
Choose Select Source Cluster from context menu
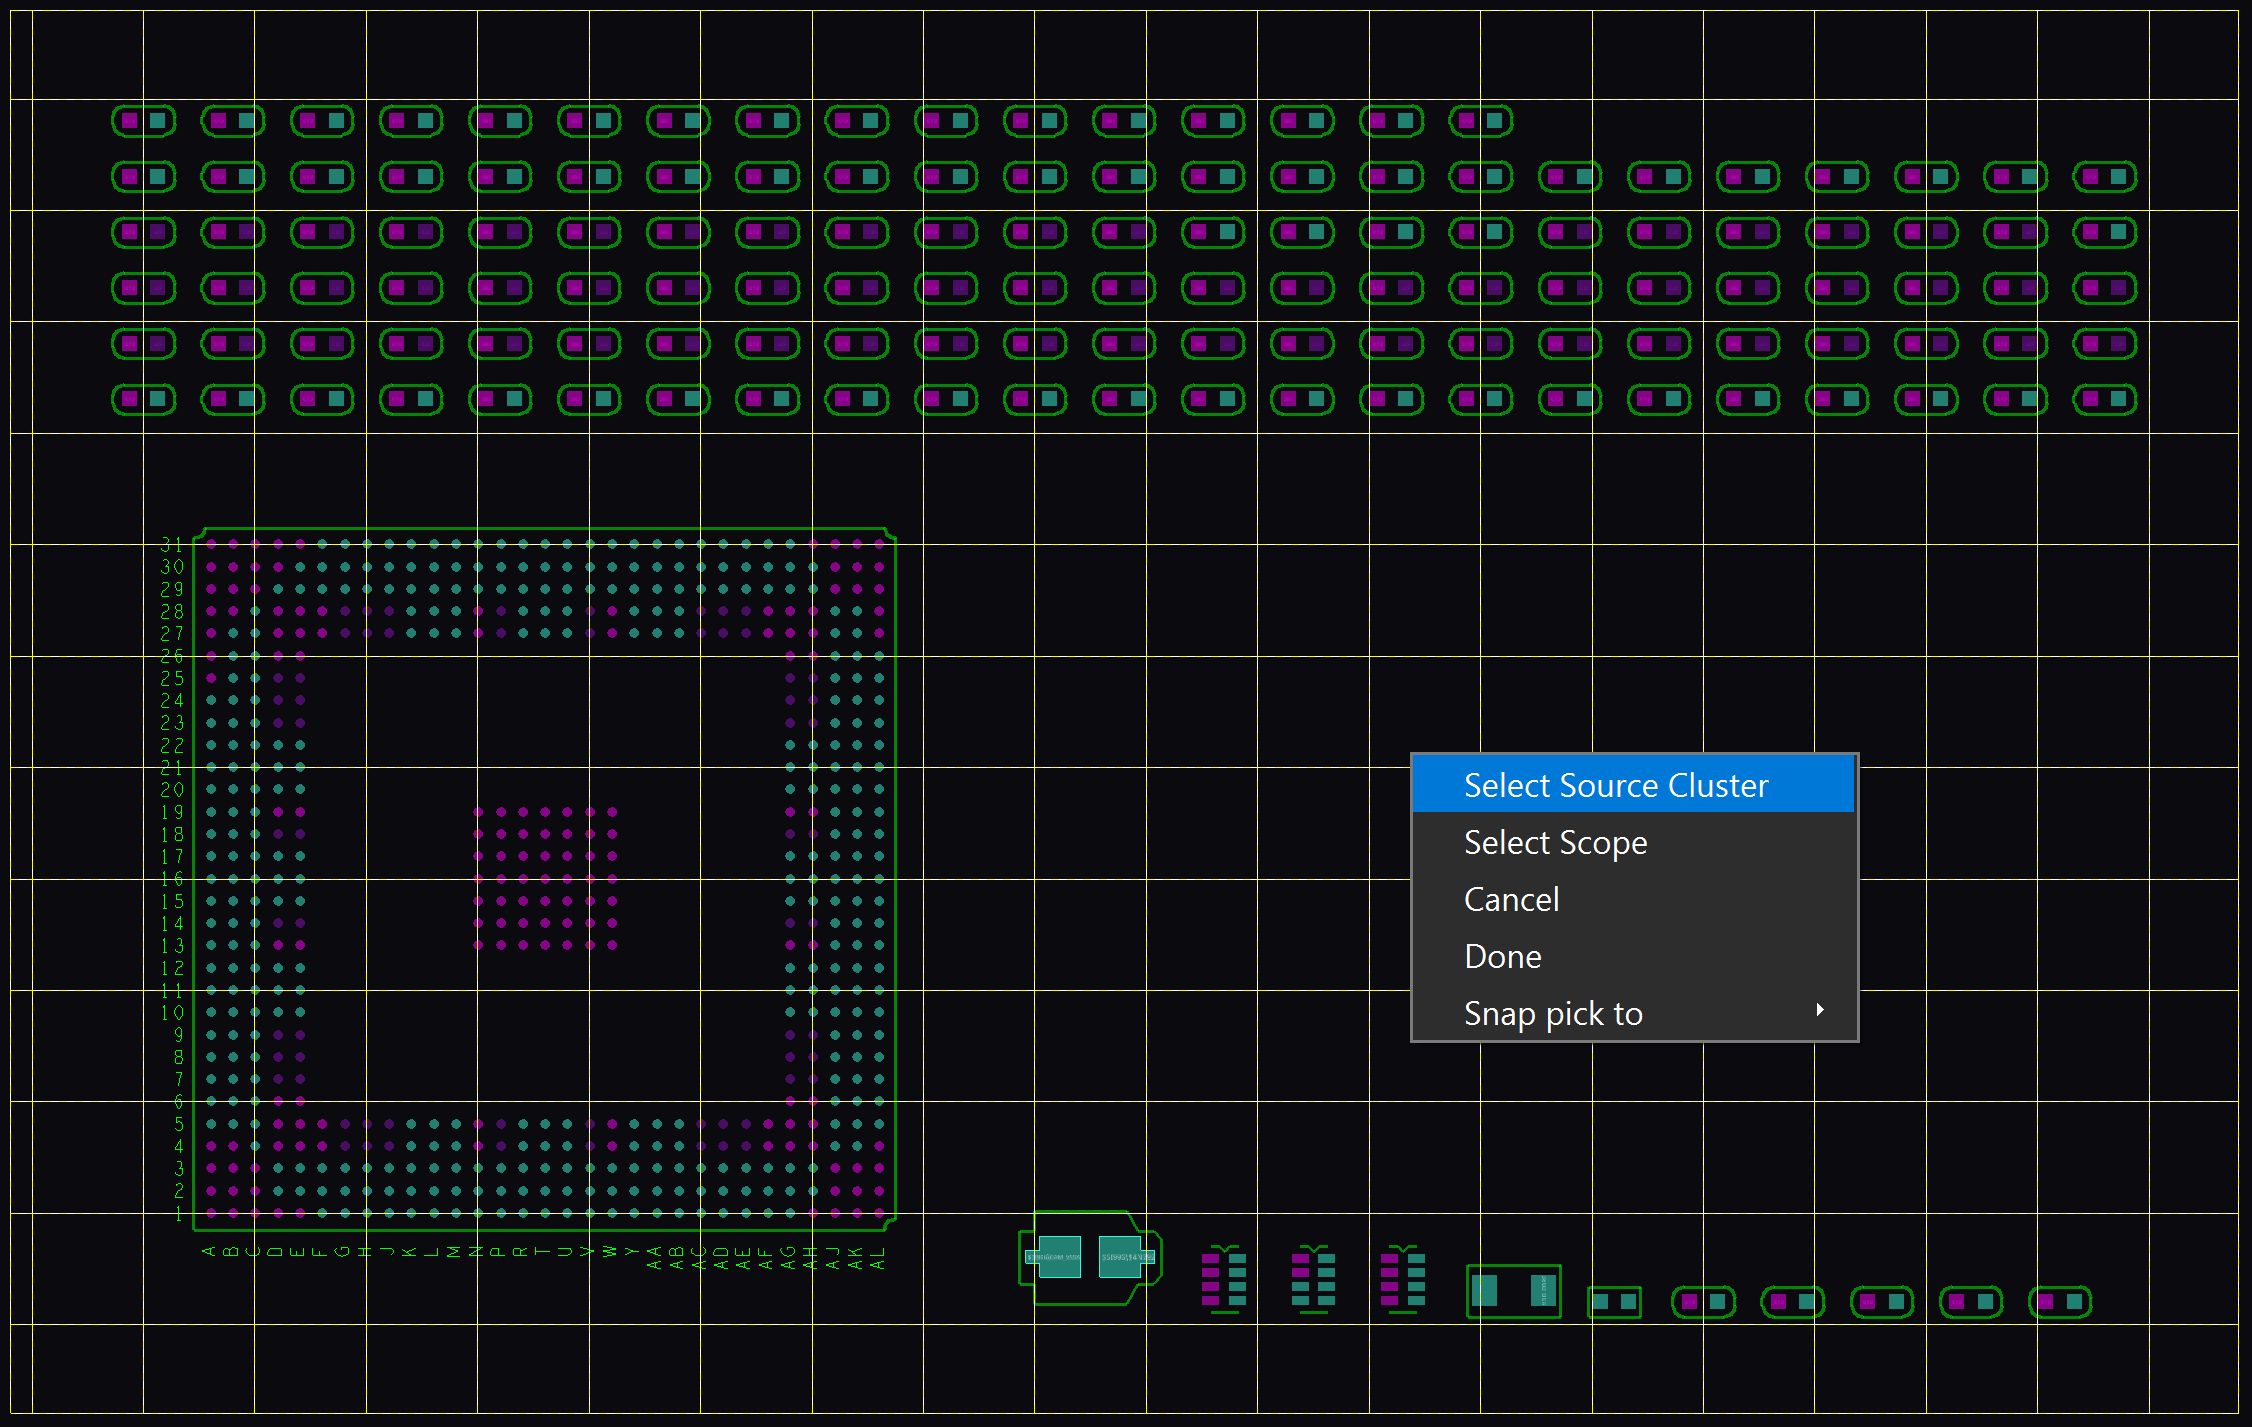click(1633, 785)
